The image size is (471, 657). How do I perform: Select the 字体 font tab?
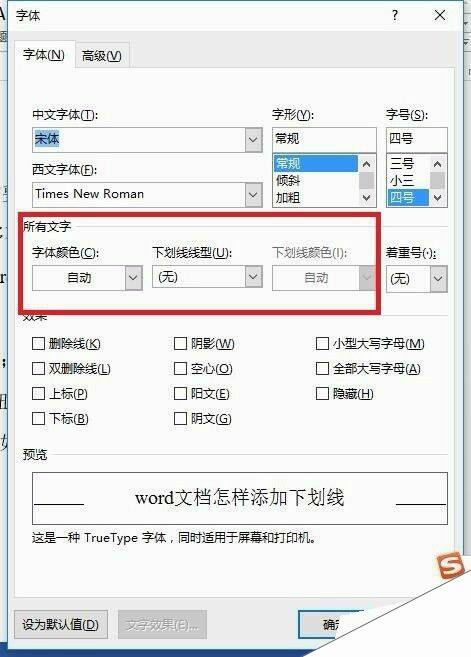44,54
